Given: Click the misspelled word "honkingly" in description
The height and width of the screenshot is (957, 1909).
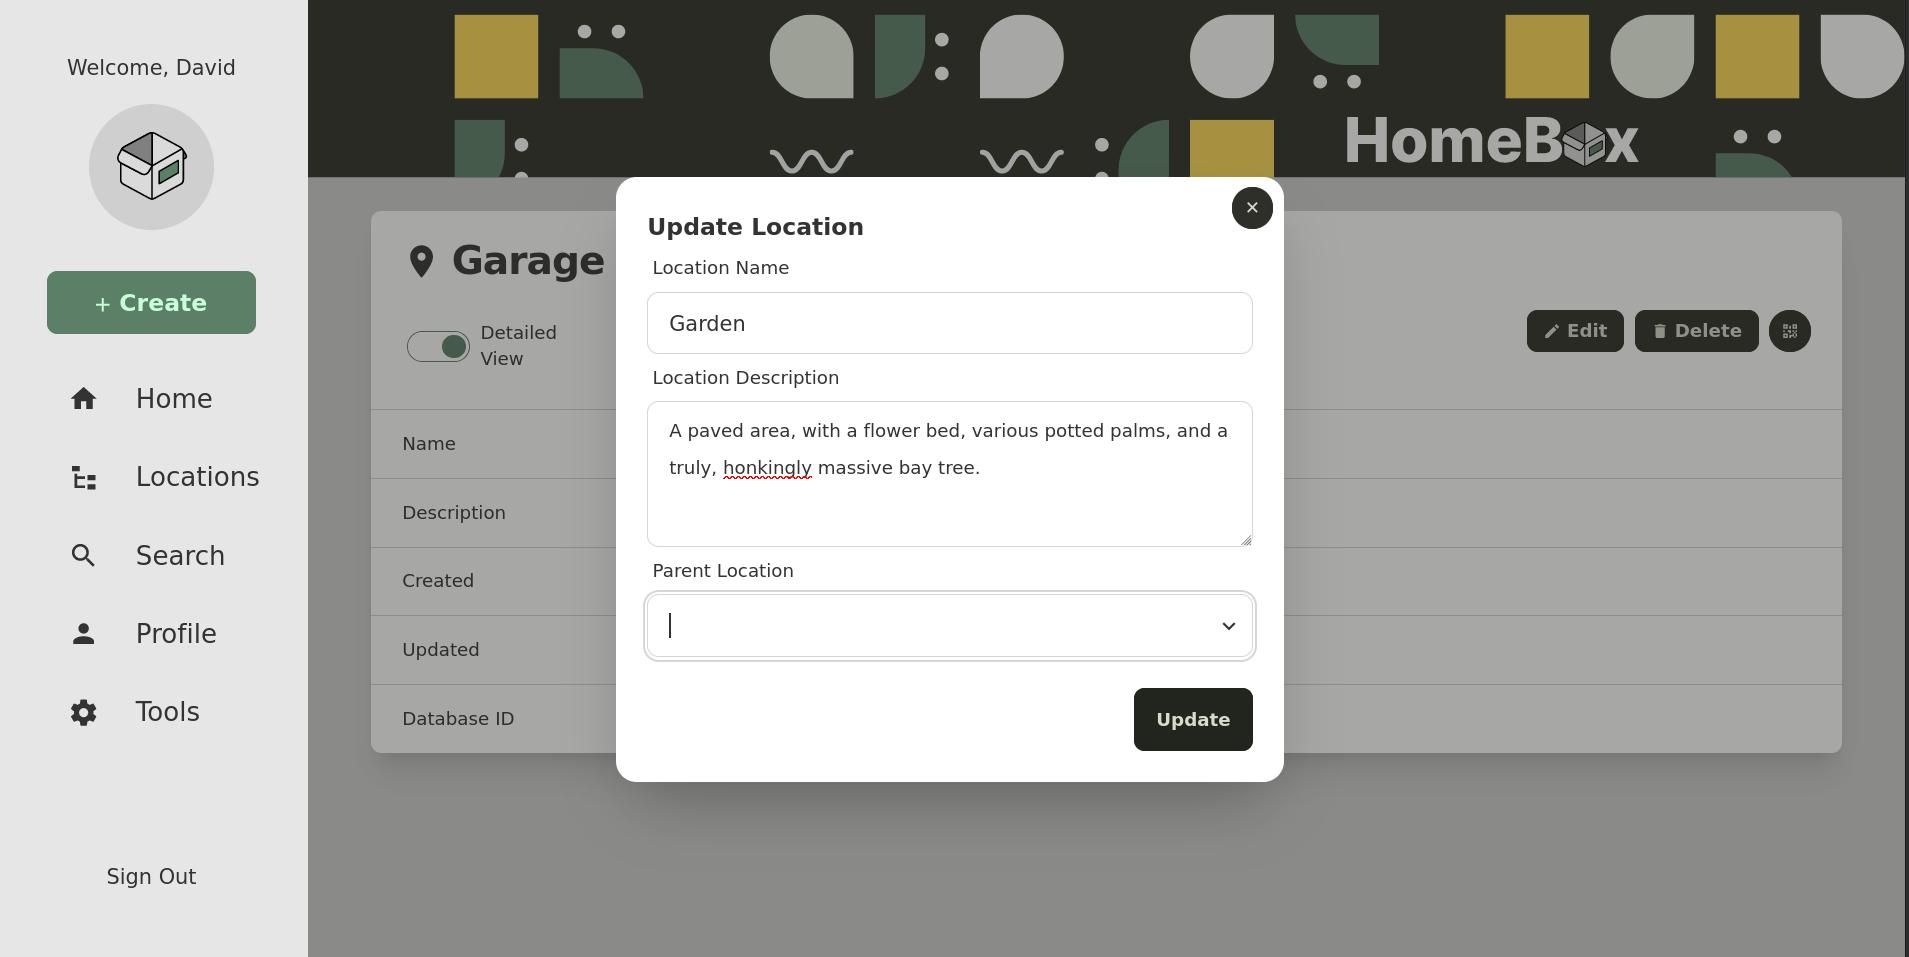Looking at the screenshot, I should [x=767, y=468].
